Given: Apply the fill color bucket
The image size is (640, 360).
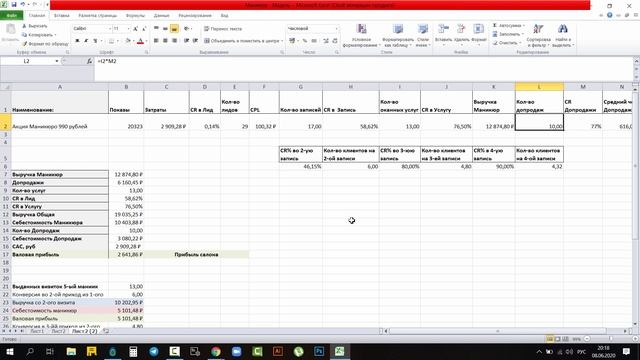Looking at the screenshot, I should point(128,41).
